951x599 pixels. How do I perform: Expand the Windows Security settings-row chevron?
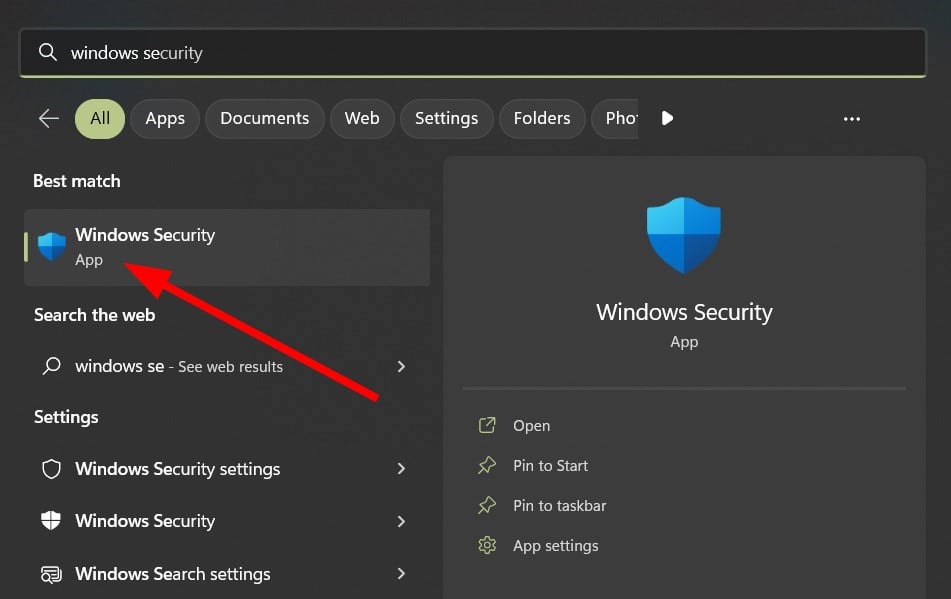pos(401,521)
